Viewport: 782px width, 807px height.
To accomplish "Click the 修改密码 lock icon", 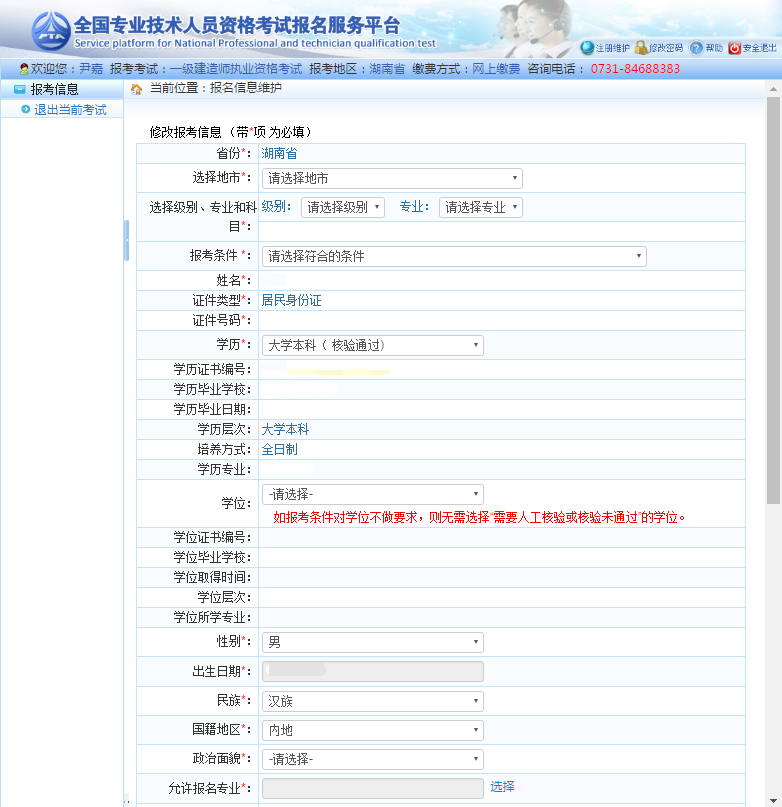I will 640,47.
